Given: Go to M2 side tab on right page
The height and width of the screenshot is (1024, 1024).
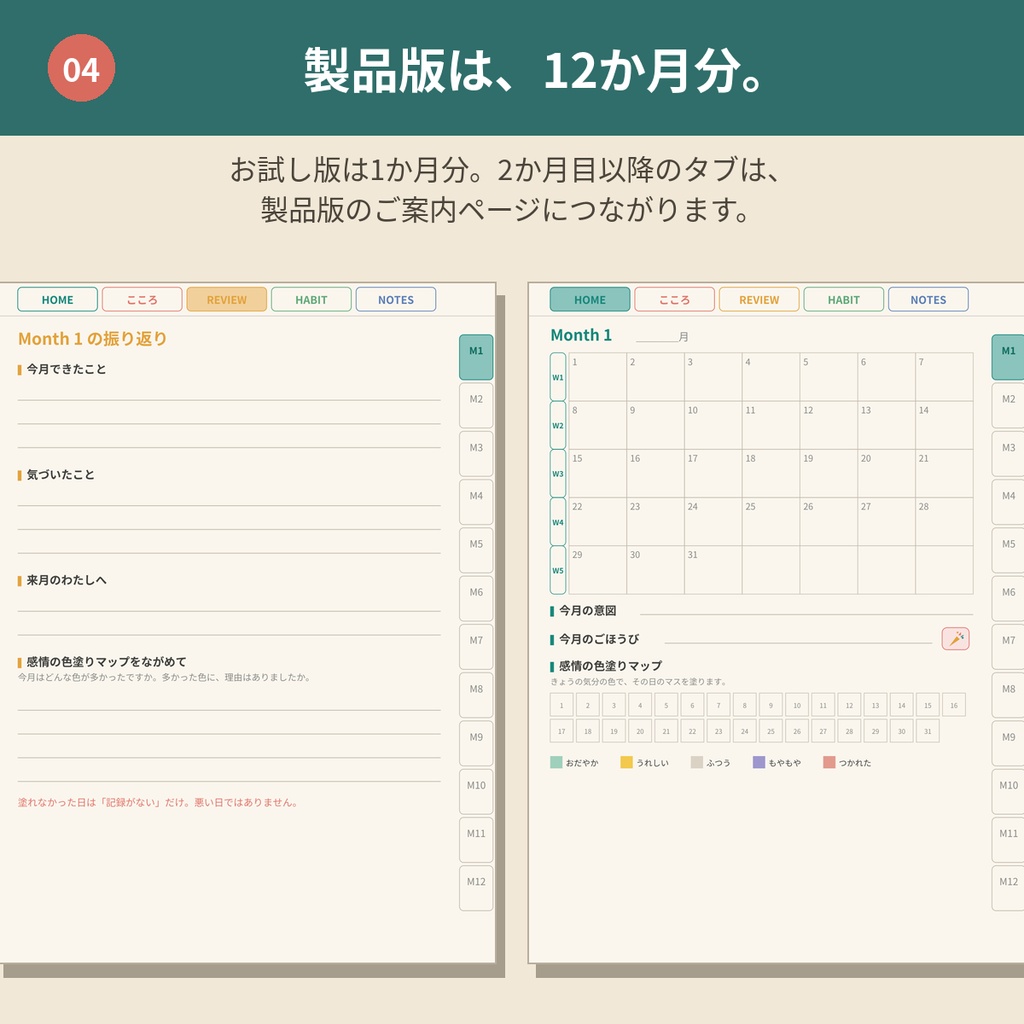Looking at the screenshot, I should (x=1008, y=406).
